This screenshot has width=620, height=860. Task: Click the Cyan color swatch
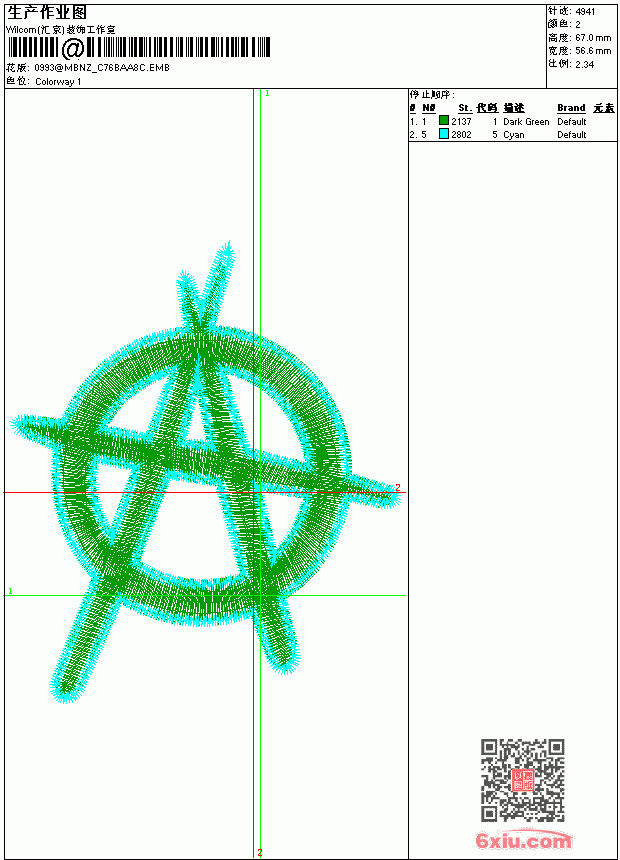point(444,134)
